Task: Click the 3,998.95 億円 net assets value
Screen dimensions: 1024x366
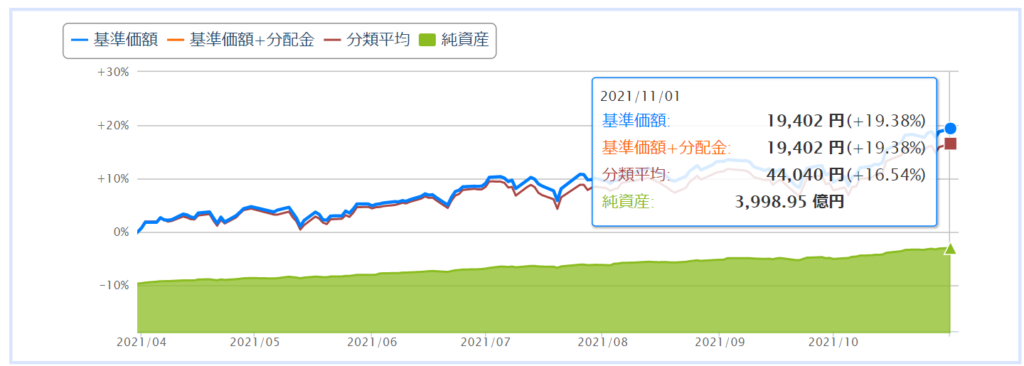Action: pos(790,202)
